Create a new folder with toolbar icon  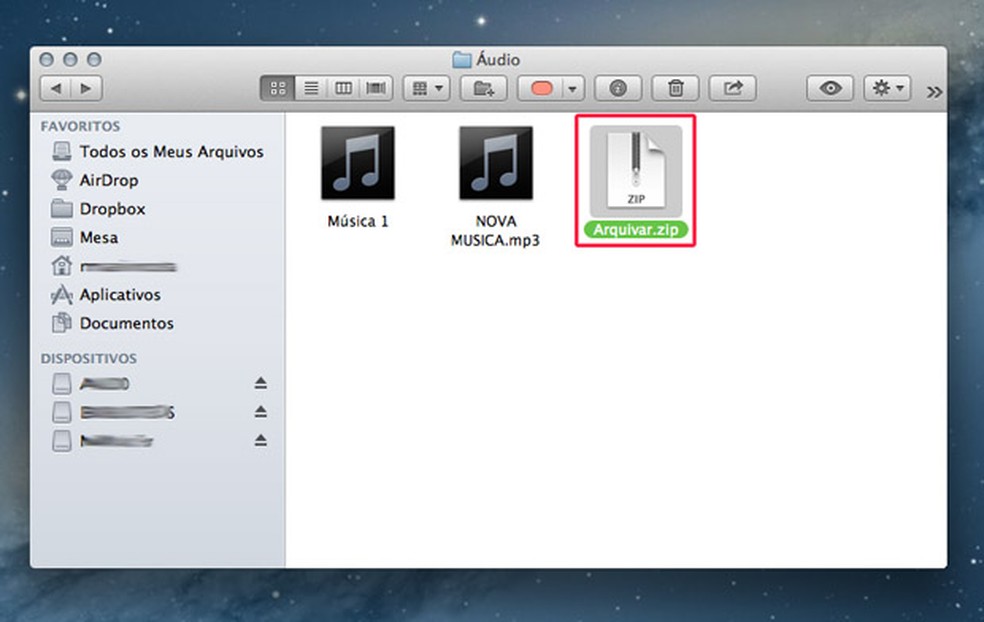coord(483,88)
